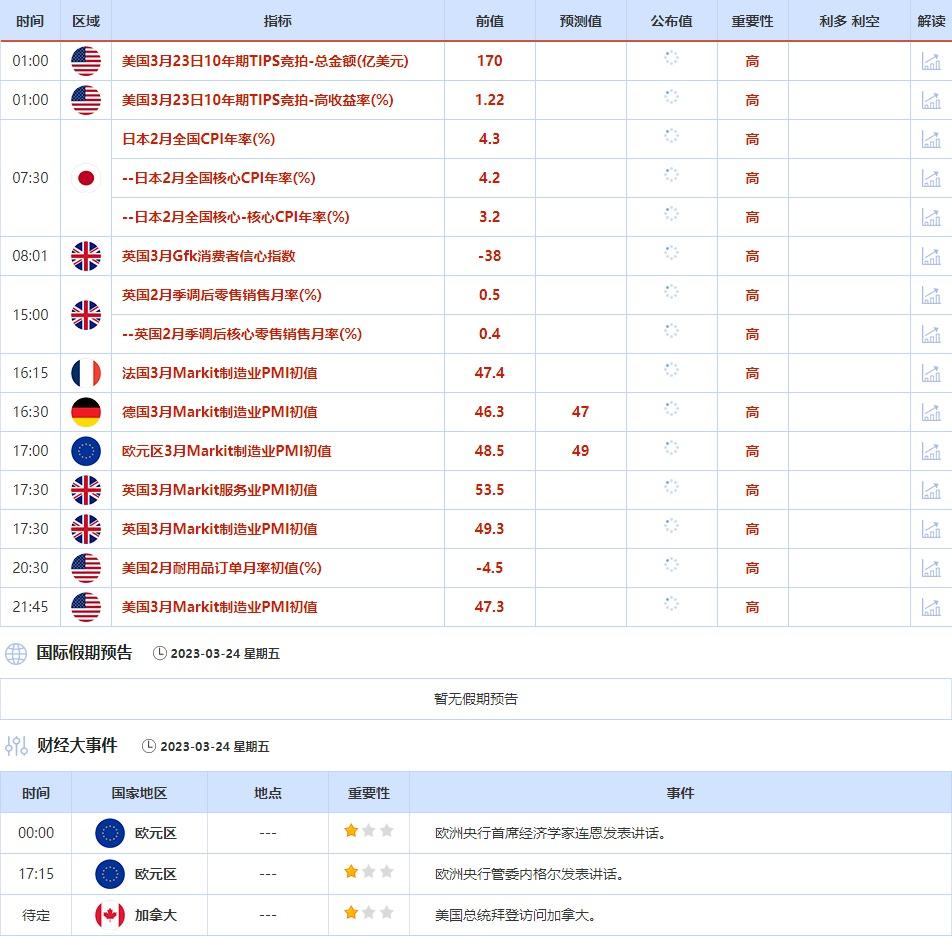
Task: Click importance stars for 内格尔发表讲话 event
Action: (368, 873)
